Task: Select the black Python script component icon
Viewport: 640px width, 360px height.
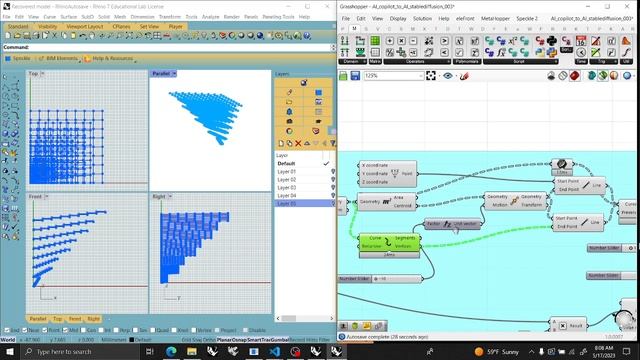Action: (551, 40)
